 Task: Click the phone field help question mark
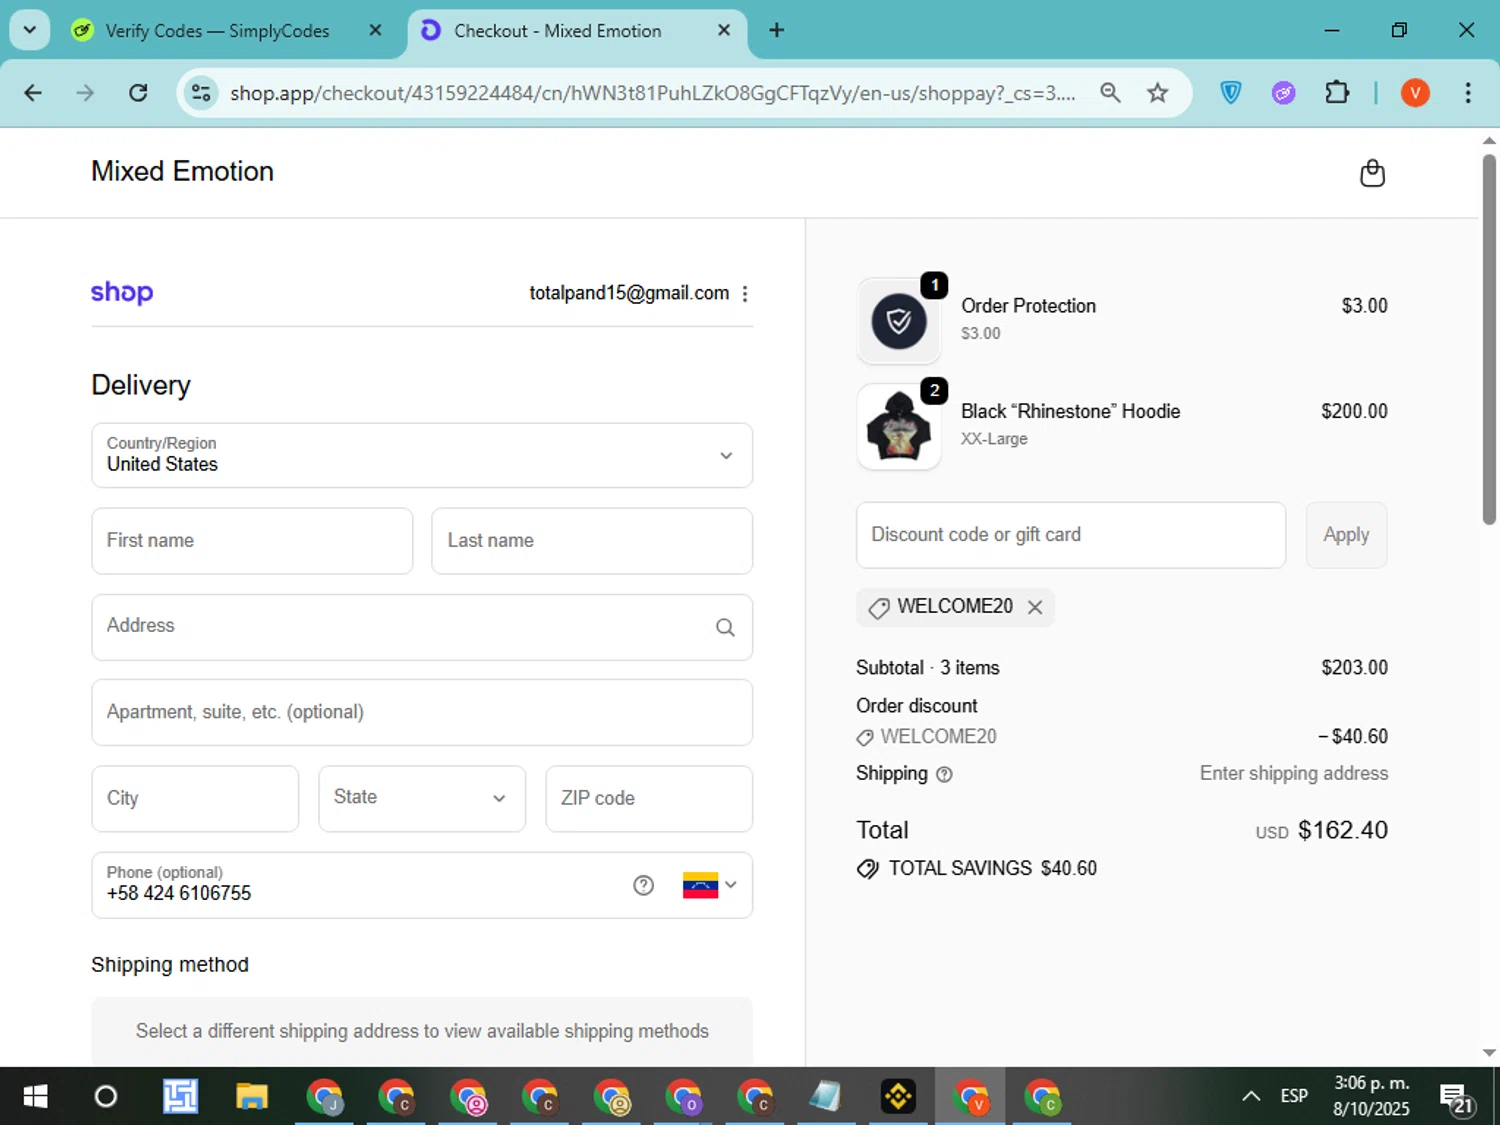click(x=644, y=885)
